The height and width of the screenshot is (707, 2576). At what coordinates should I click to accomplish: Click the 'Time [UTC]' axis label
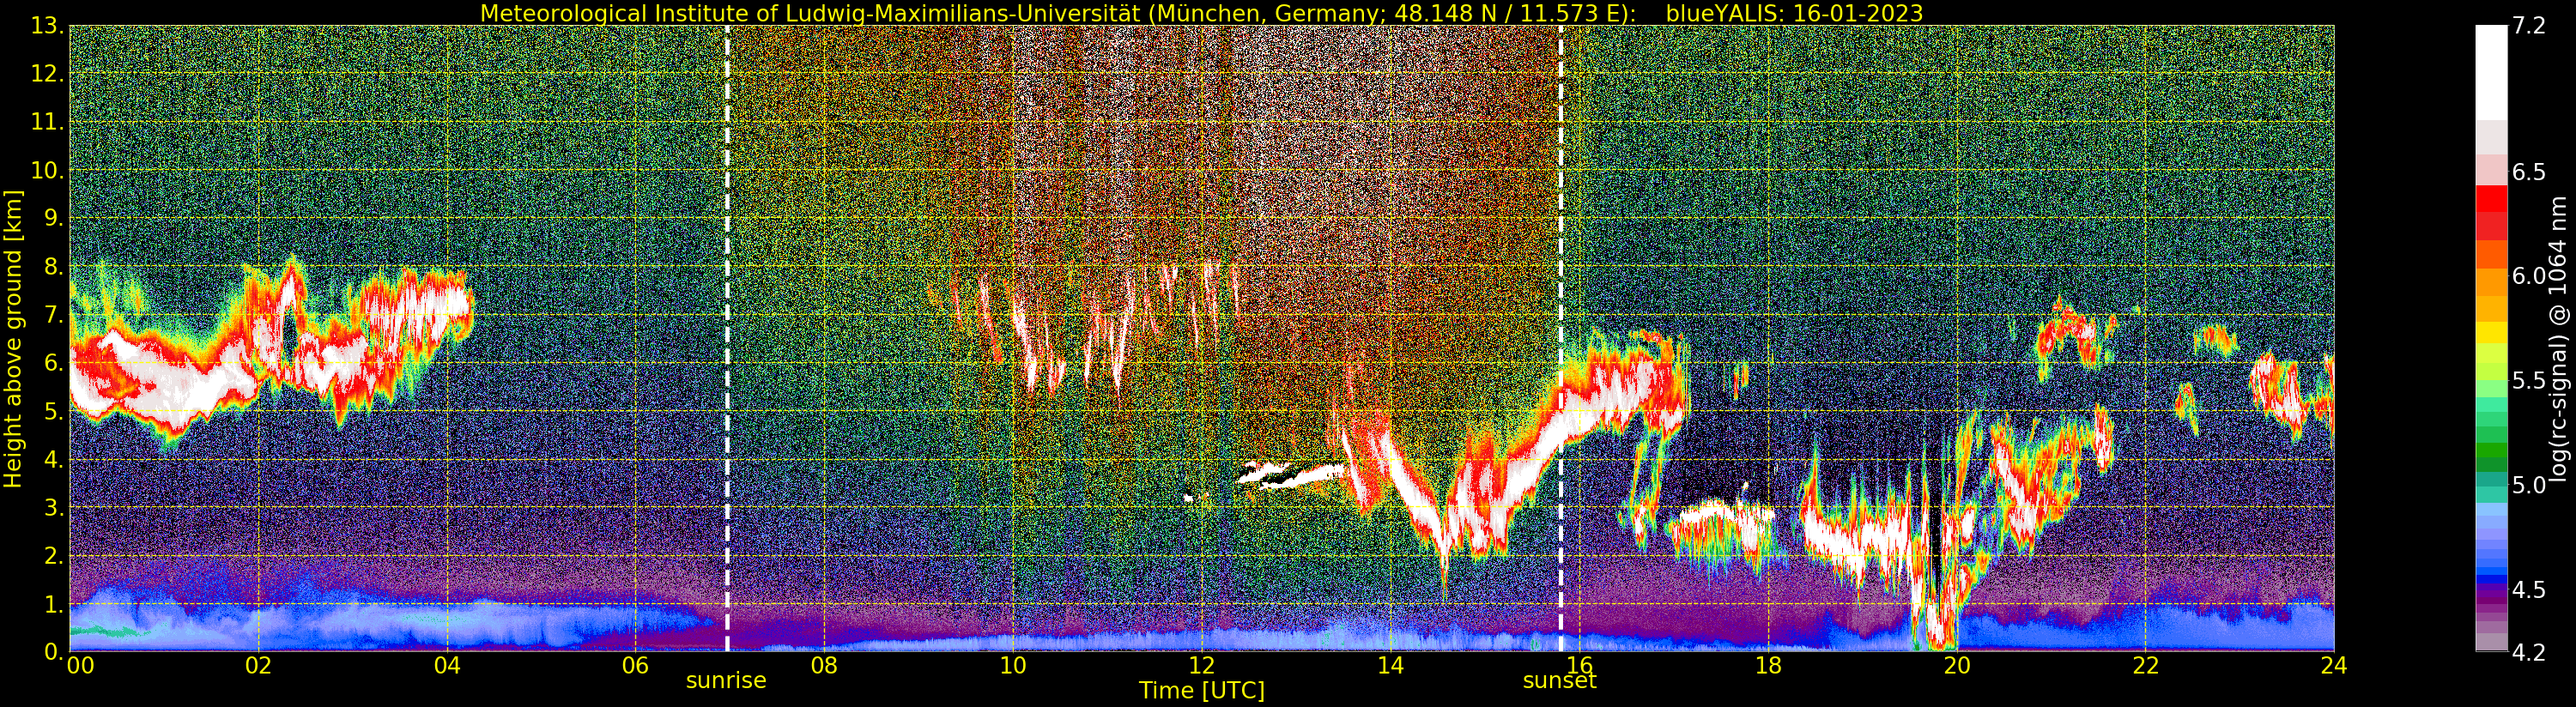(1202, 691)
